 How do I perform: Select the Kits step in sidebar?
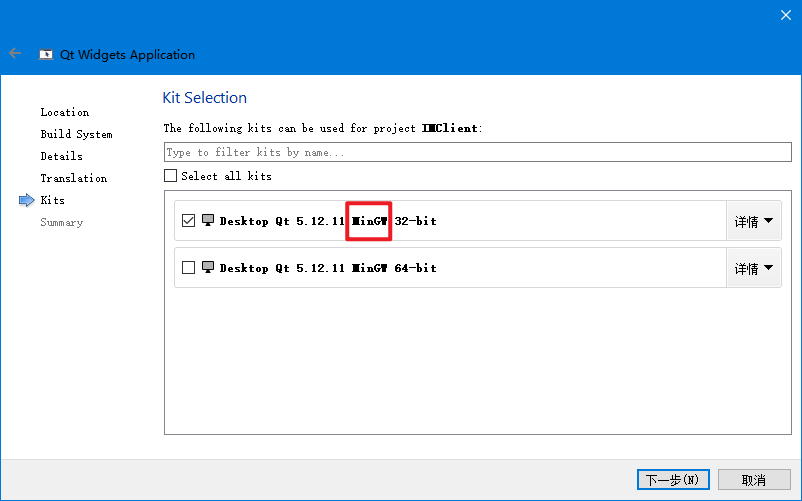click(x=53, y=200)
